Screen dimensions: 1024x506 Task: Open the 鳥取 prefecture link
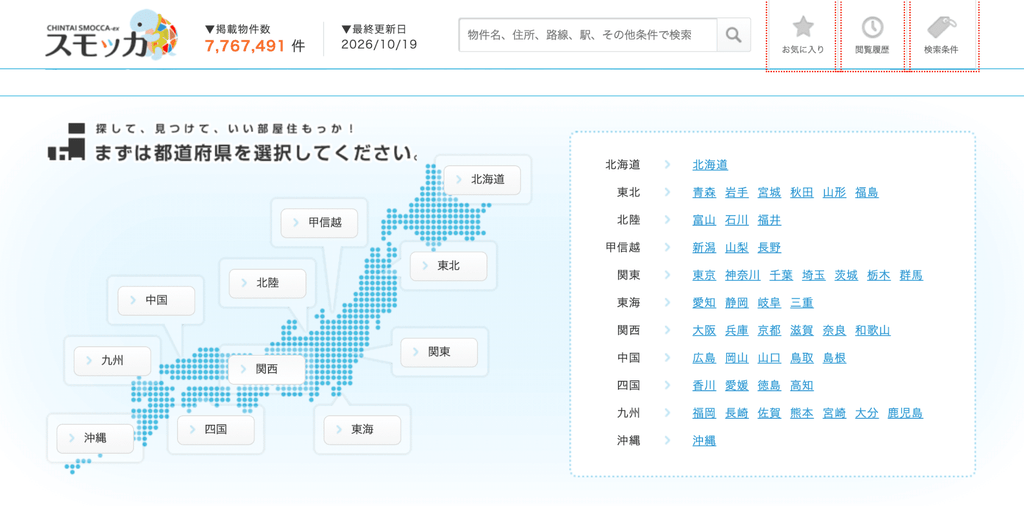[802, 358]
